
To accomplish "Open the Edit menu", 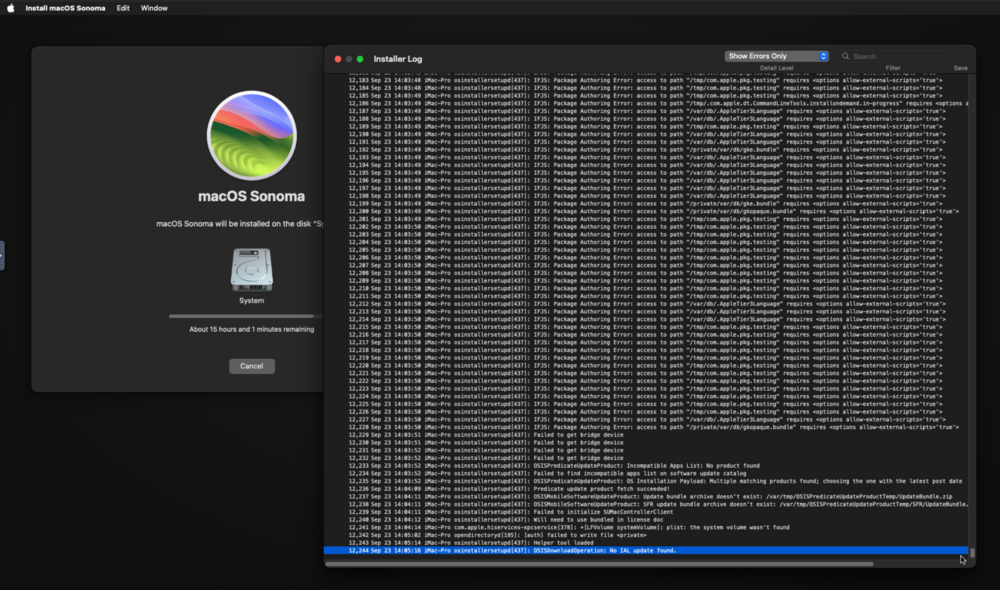I will (x=123, y=8).
